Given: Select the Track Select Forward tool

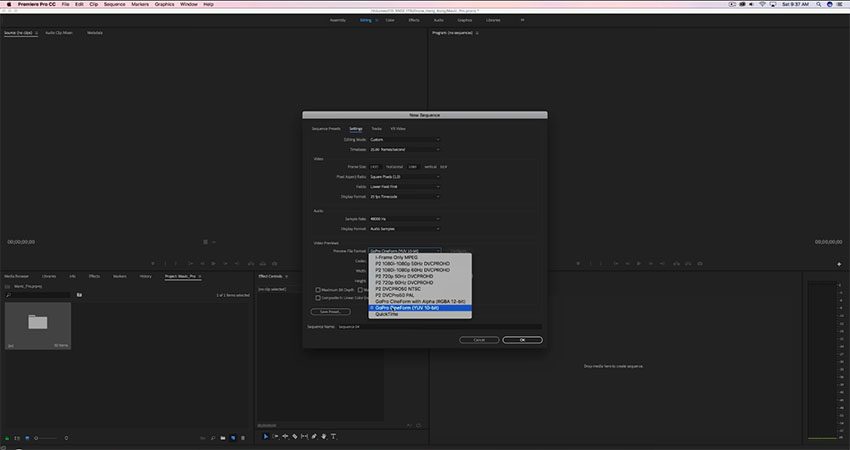Looking at the screenshot, I should tap(275, 436).
